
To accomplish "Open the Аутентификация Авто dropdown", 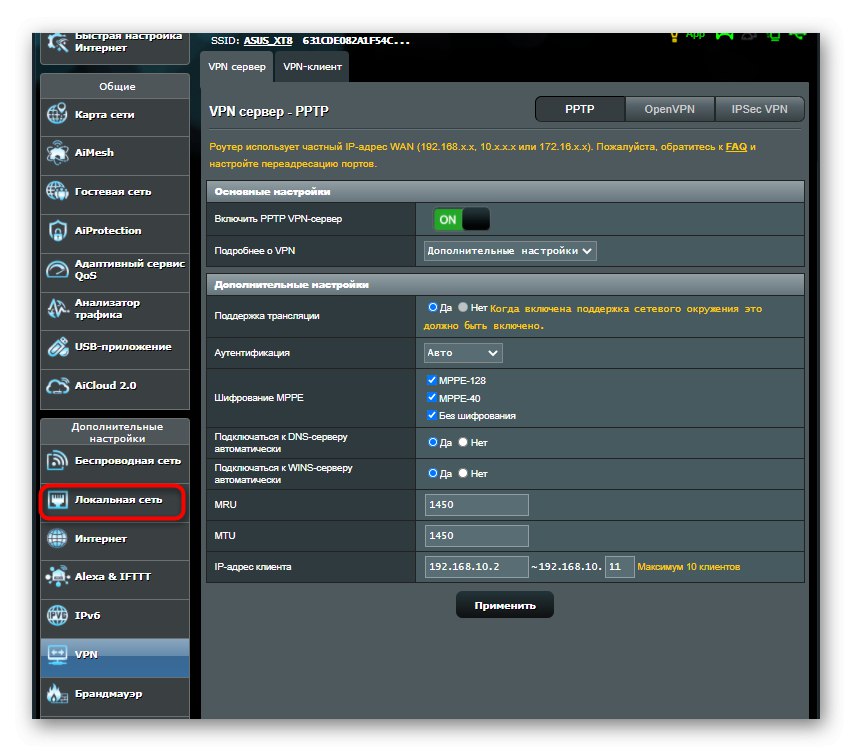I will click(x=463, y=353).
